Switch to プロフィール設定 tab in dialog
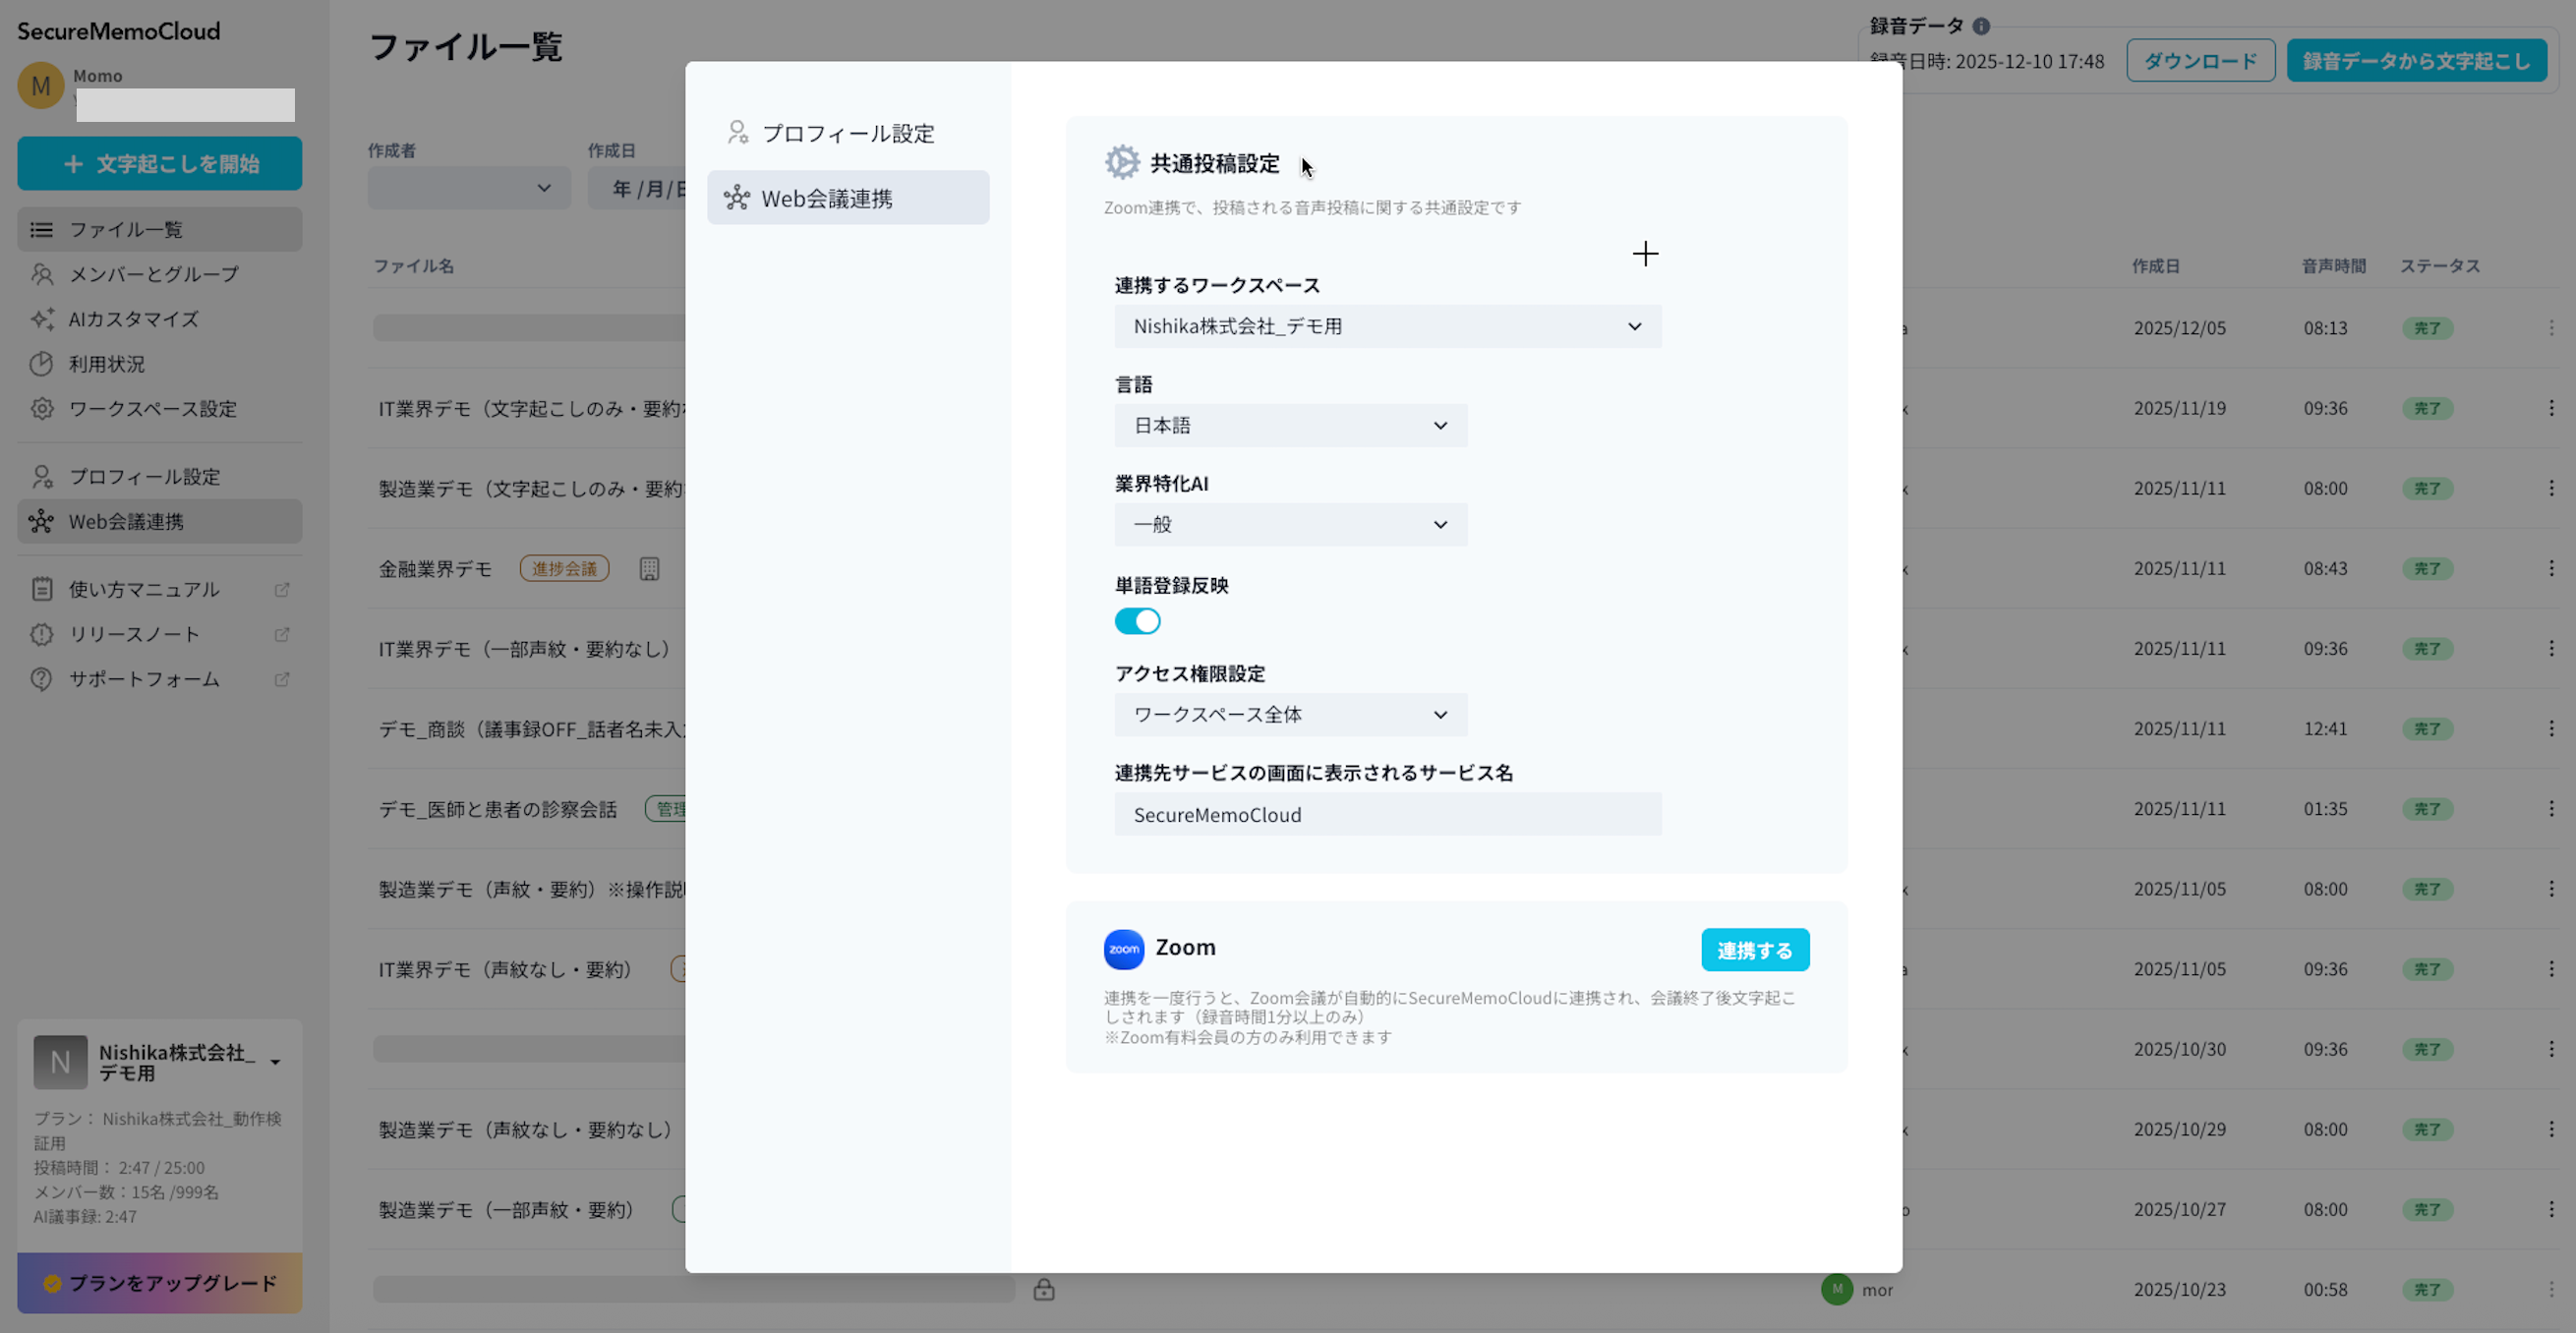Viewport: 2576px width, 1333px height. coord(847,133)
